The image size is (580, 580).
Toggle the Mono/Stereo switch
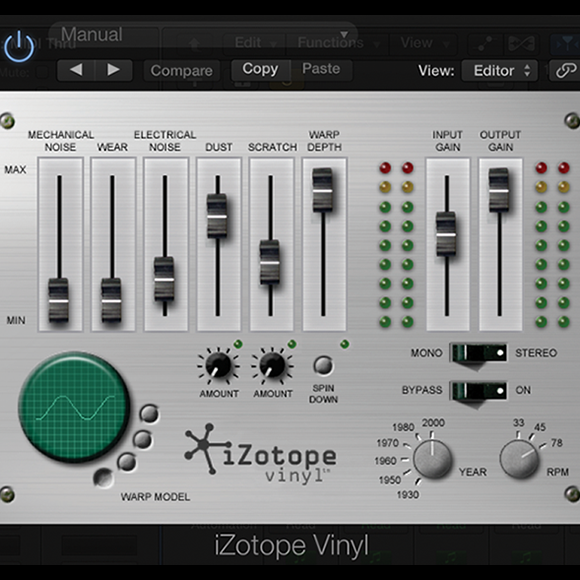(478, 353)
